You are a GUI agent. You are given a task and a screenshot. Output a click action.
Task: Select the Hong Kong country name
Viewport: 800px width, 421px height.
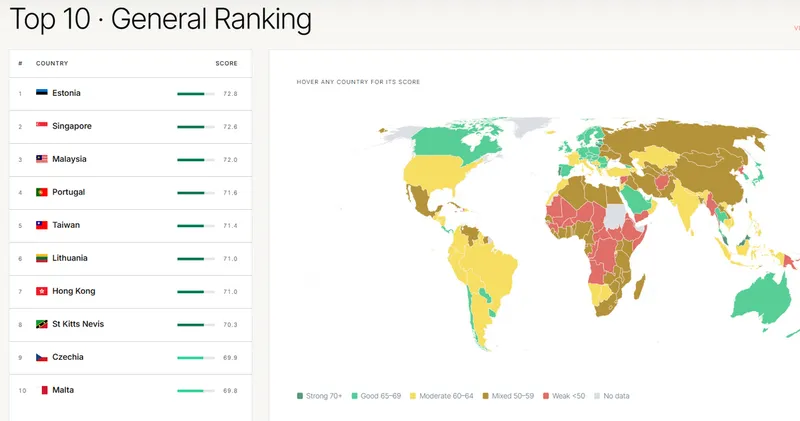pyautogui.click(x=73, y=291)
